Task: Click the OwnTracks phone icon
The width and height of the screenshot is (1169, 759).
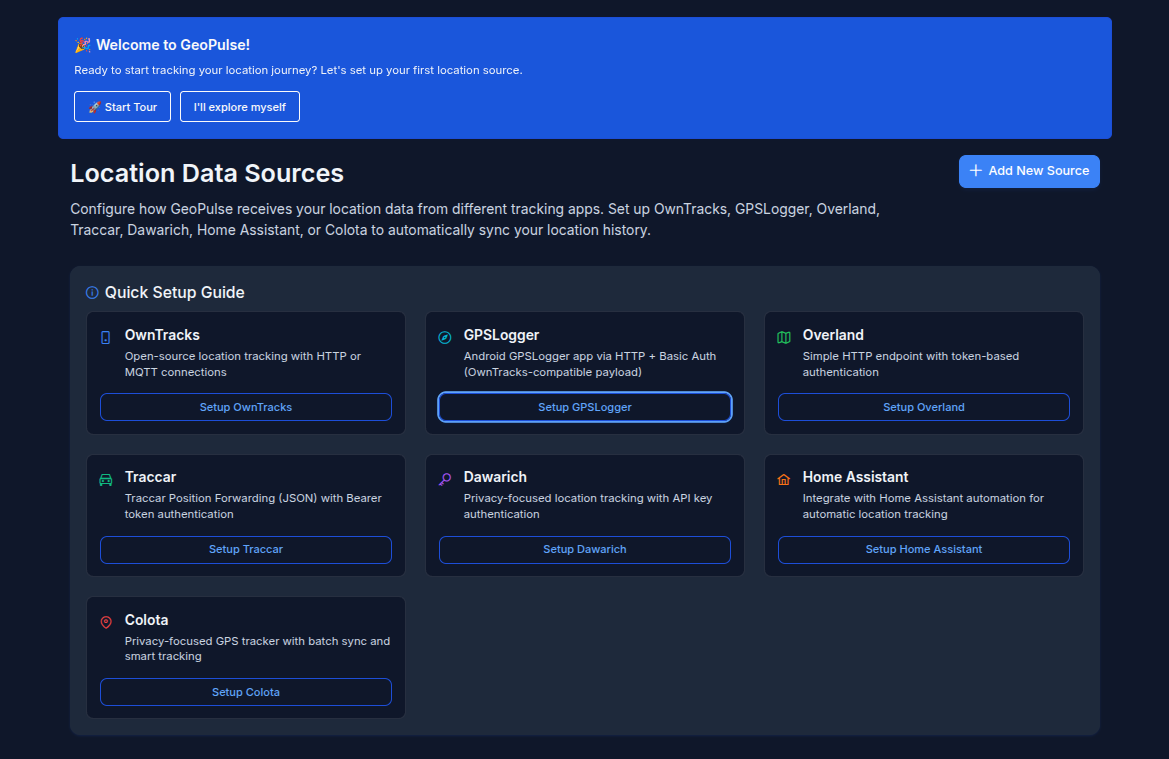Action: (106, 338)
